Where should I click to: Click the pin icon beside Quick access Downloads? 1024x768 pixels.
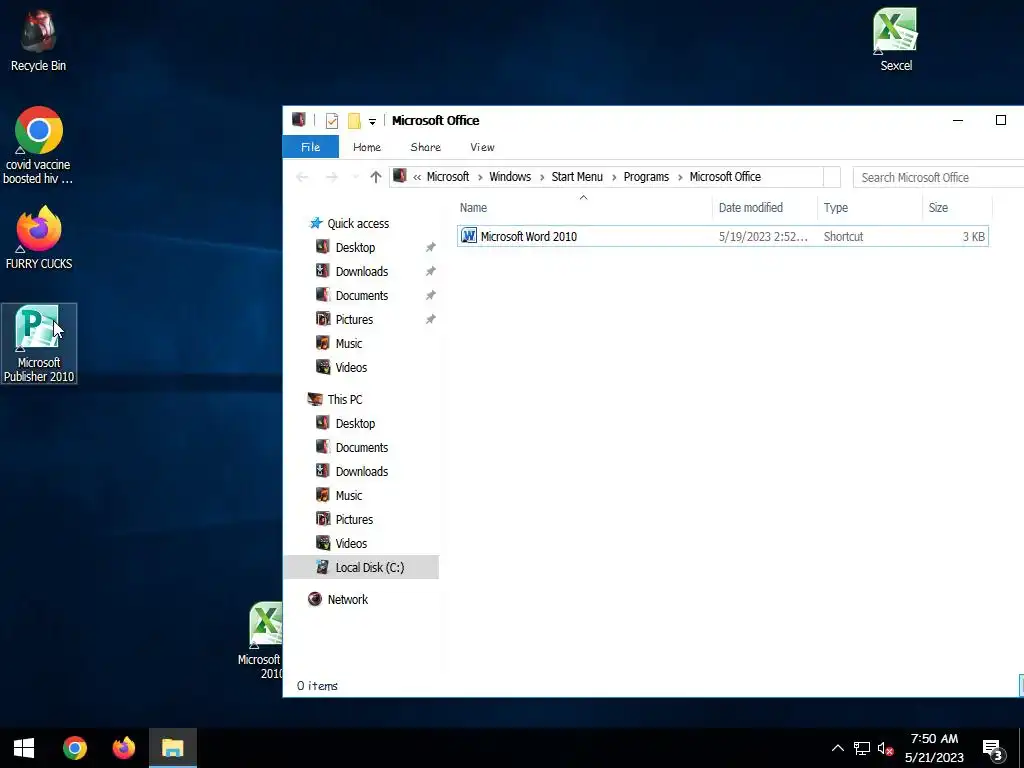(x=430, y=272)
